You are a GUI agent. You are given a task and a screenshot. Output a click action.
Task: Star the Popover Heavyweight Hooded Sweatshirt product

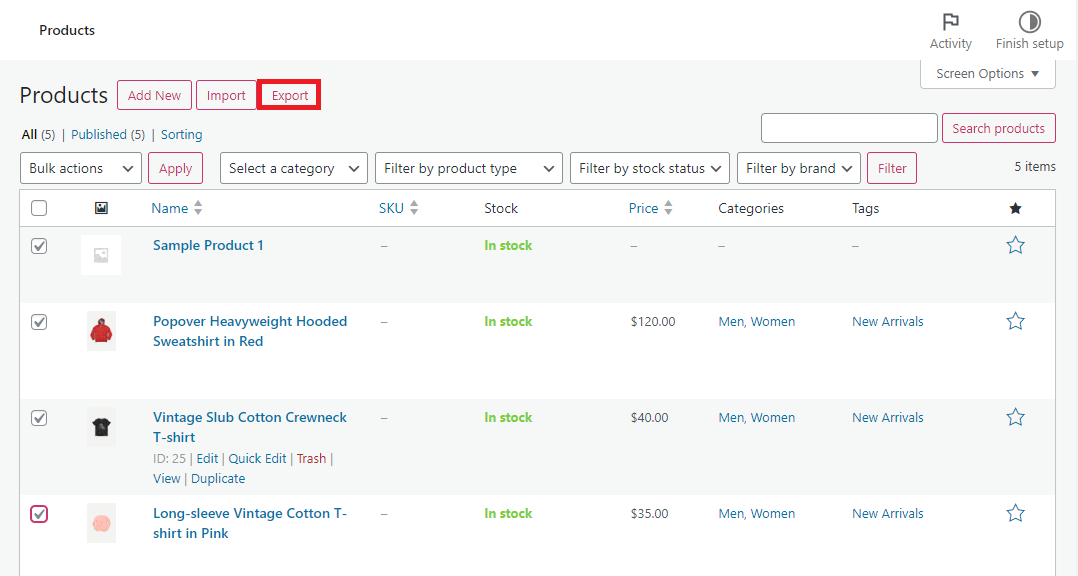1015,321
